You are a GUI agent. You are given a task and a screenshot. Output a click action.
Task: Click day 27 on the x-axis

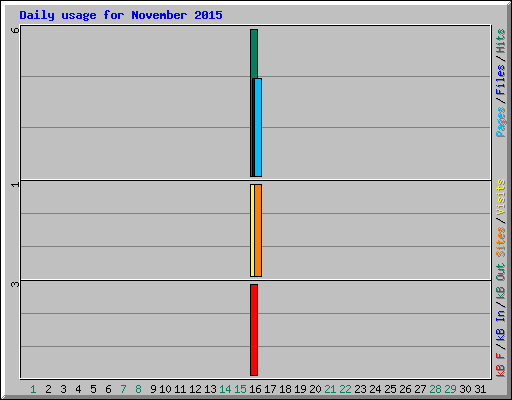click(420, 389)
